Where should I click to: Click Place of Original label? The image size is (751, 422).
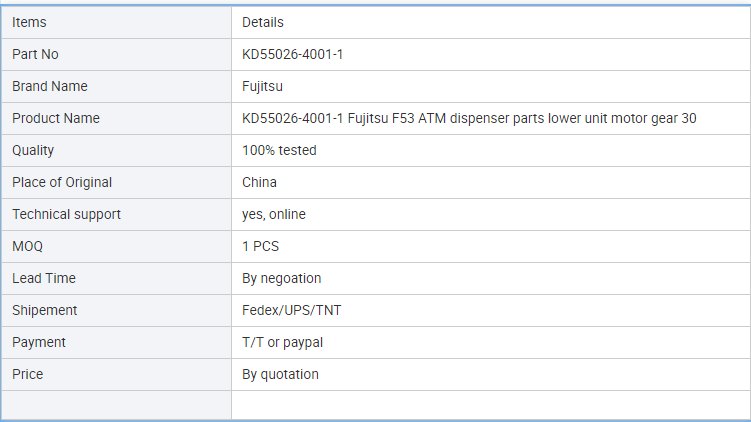click(62, 182)
